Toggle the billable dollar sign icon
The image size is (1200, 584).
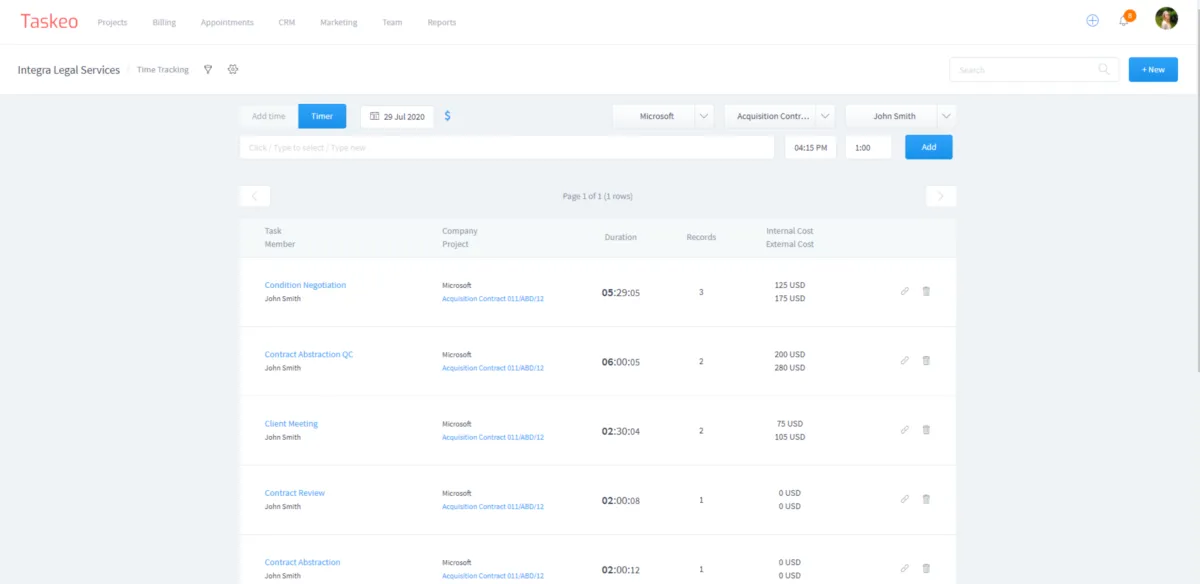[x=447, y=116]
